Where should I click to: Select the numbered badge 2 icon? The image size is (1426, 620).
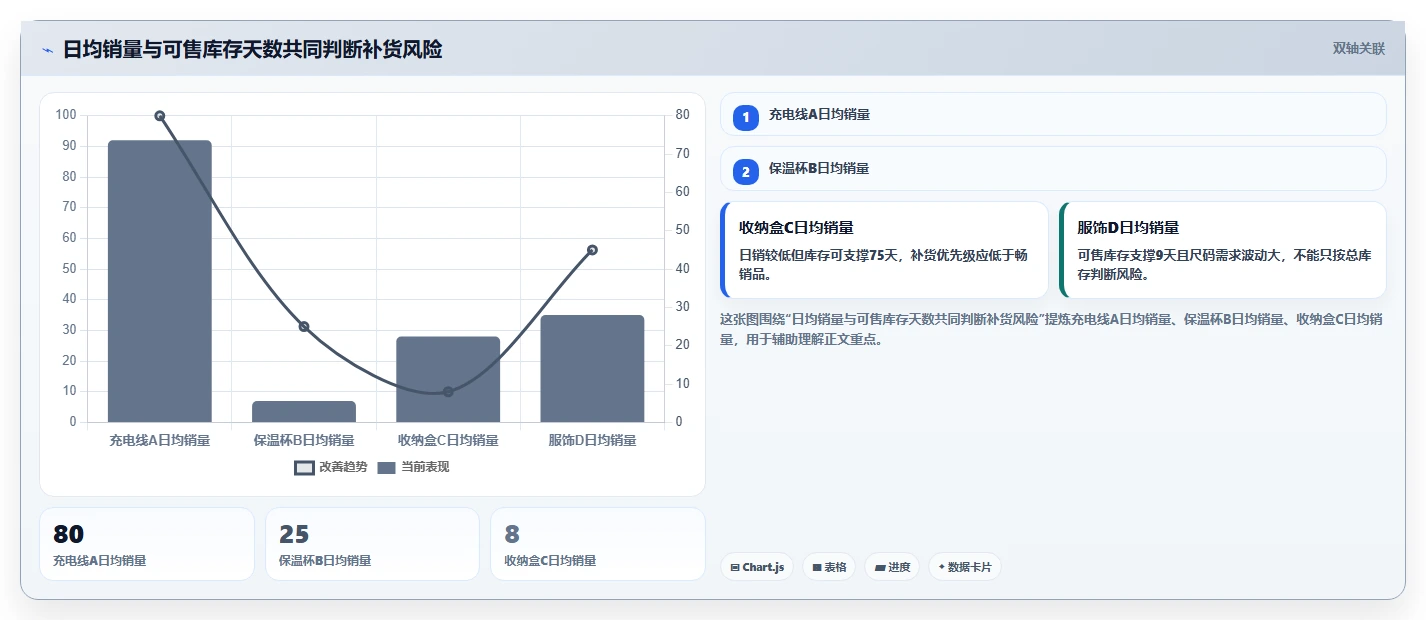click(746, 171)
